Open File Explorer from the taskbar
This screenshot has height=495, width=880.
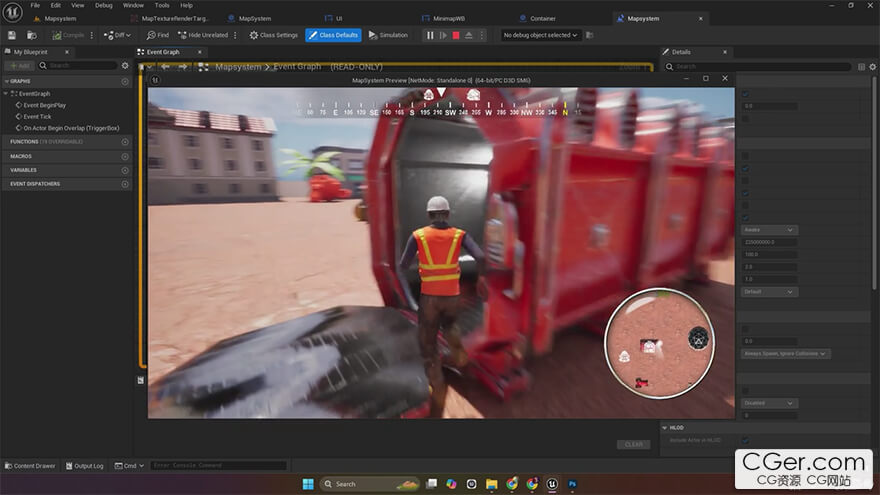click(492, 484)
